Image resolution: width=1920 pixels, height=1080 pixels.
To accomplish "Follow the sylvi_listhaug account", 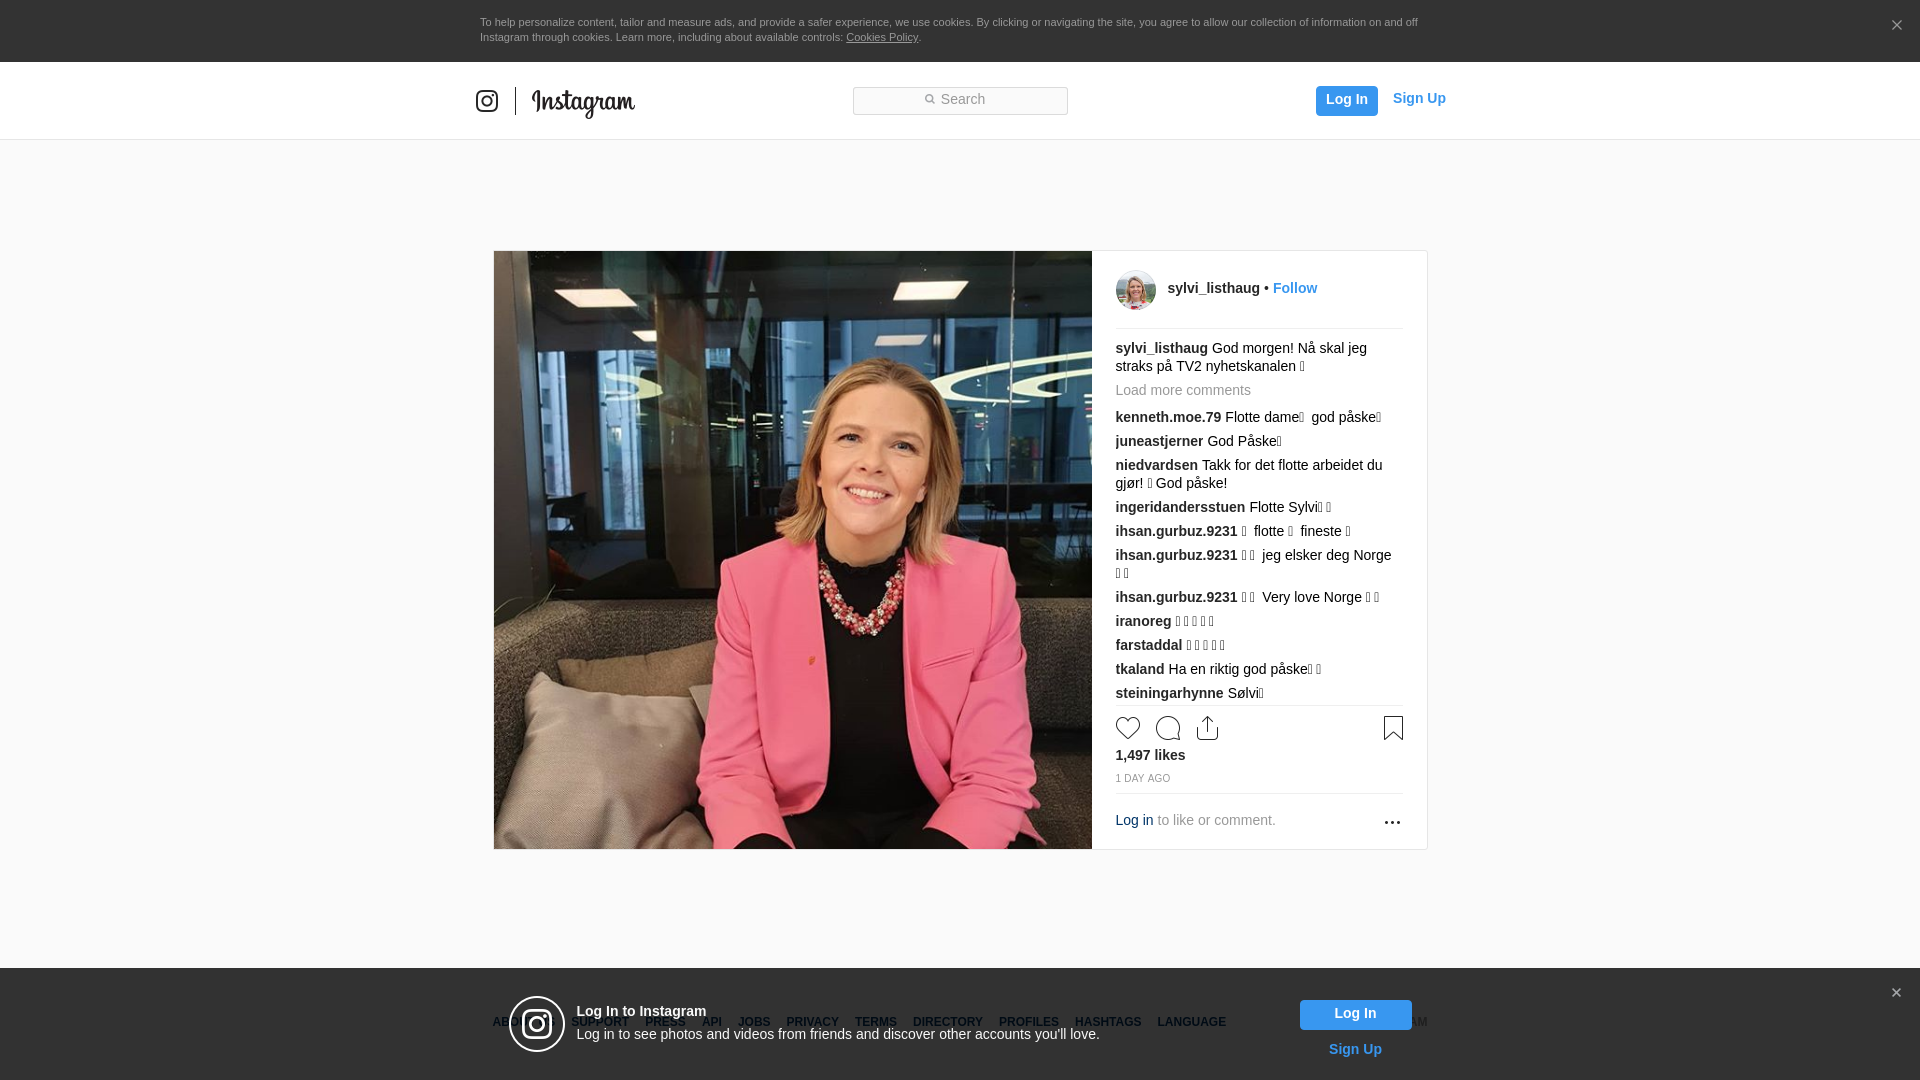I will point(1294,288).
